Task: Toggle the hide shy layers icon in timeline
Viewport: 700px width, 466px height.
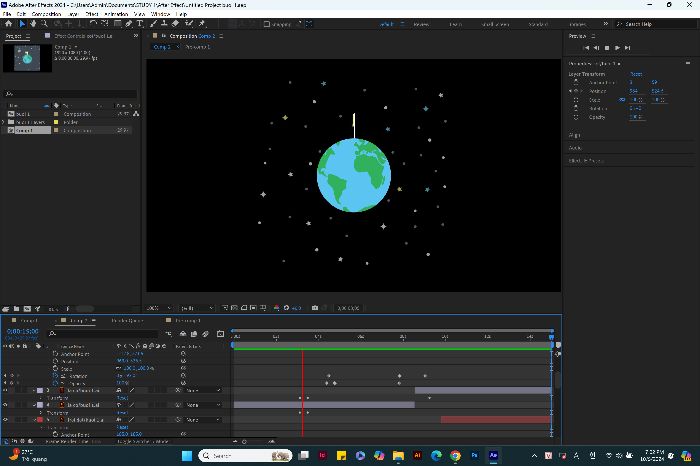Action: 183,334
